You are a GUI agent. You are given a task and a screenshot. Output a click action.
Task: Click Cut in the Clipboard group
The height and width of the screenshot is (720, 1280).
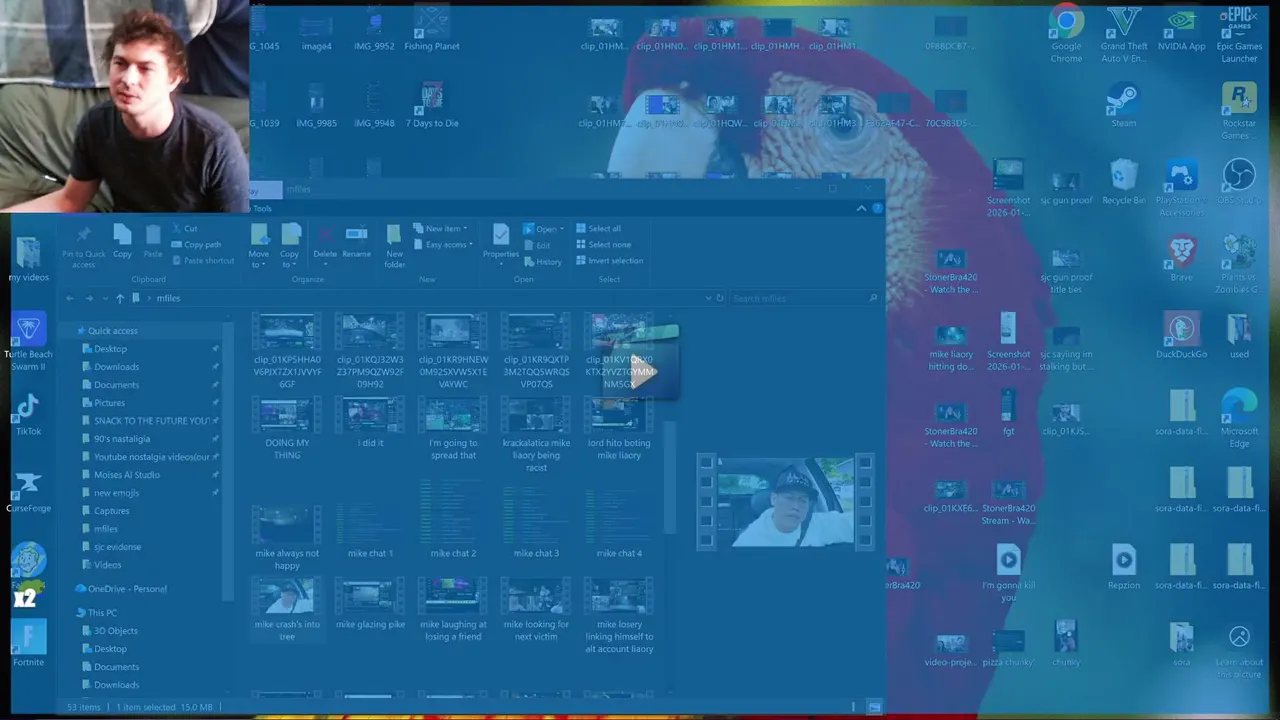(x=183, y=228)
